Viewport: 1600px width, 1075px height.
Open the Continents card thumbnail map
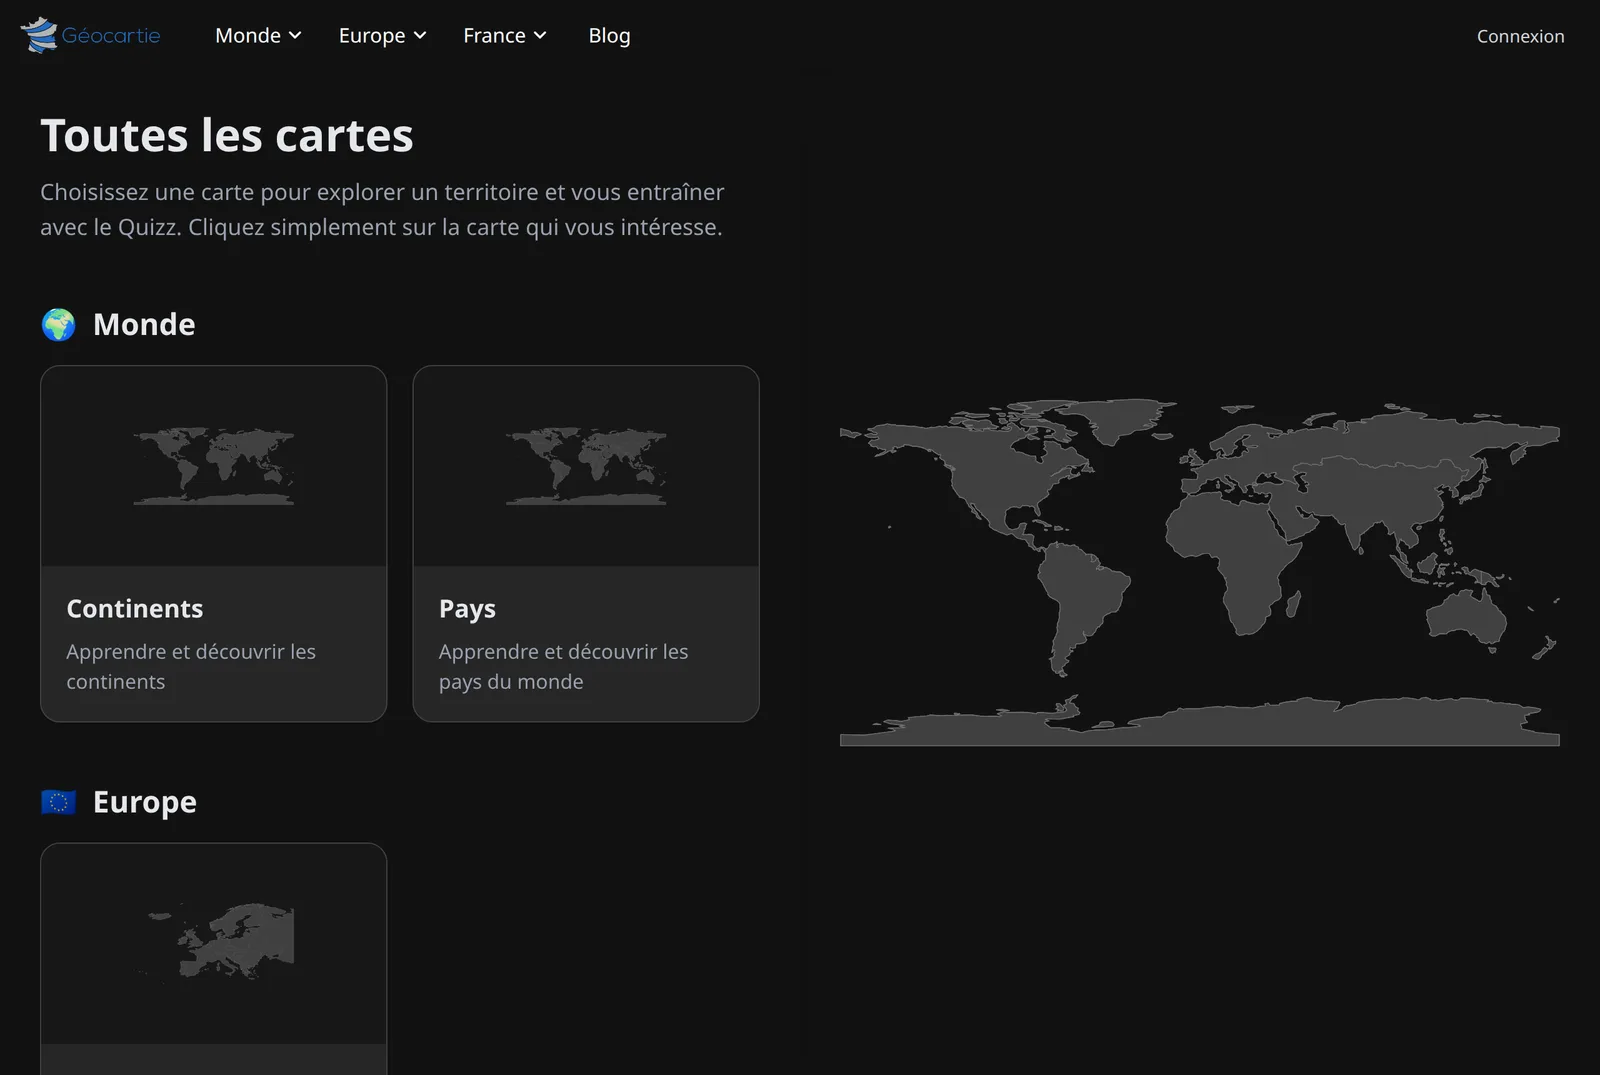tap(214, 466)
